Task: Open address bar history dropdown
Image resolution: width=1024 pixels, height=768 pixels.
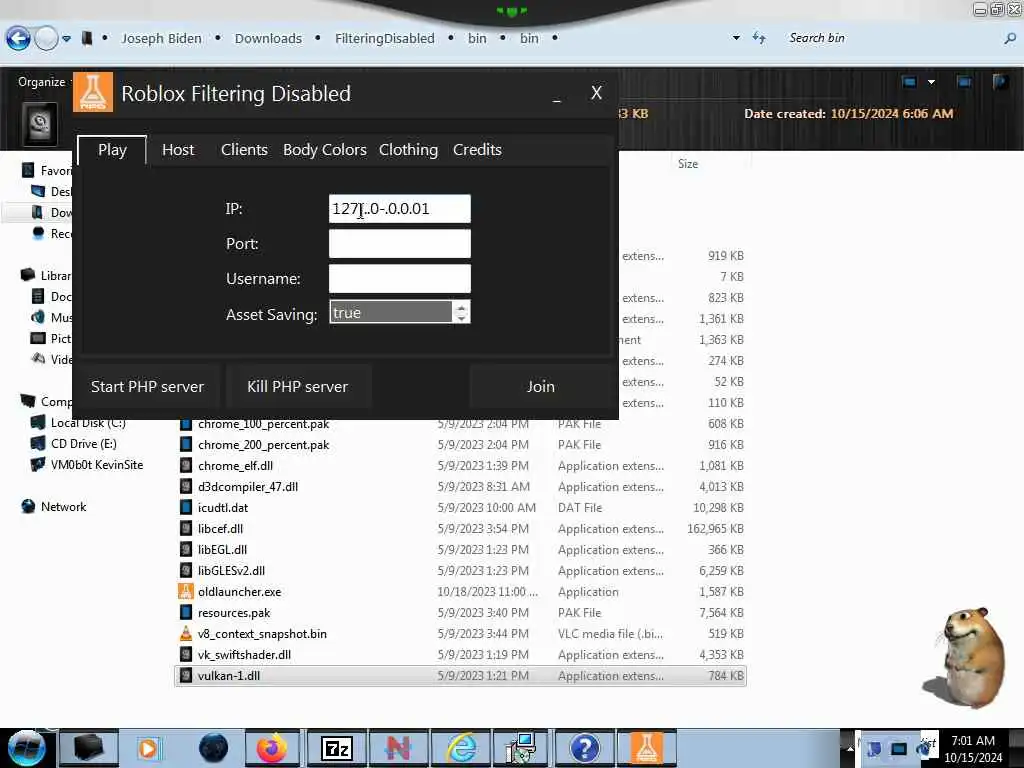Action: pos(736,38)
